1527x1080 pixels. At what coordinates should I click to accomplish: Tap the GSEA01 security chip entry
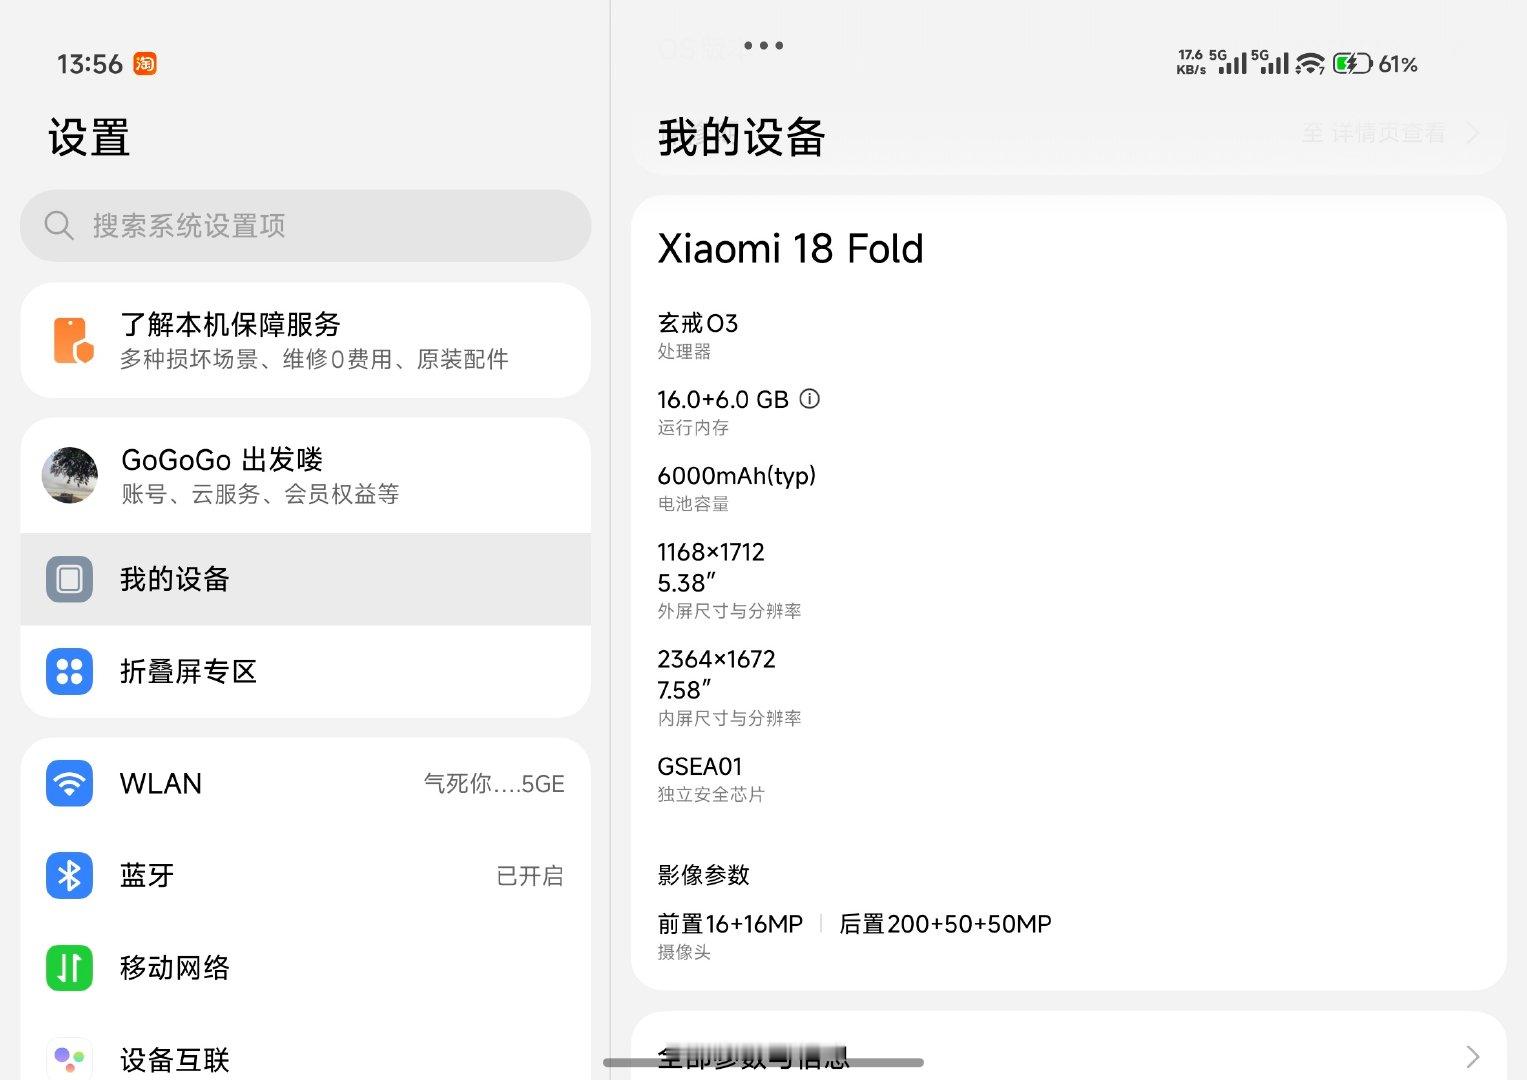[x=700, y=766]
